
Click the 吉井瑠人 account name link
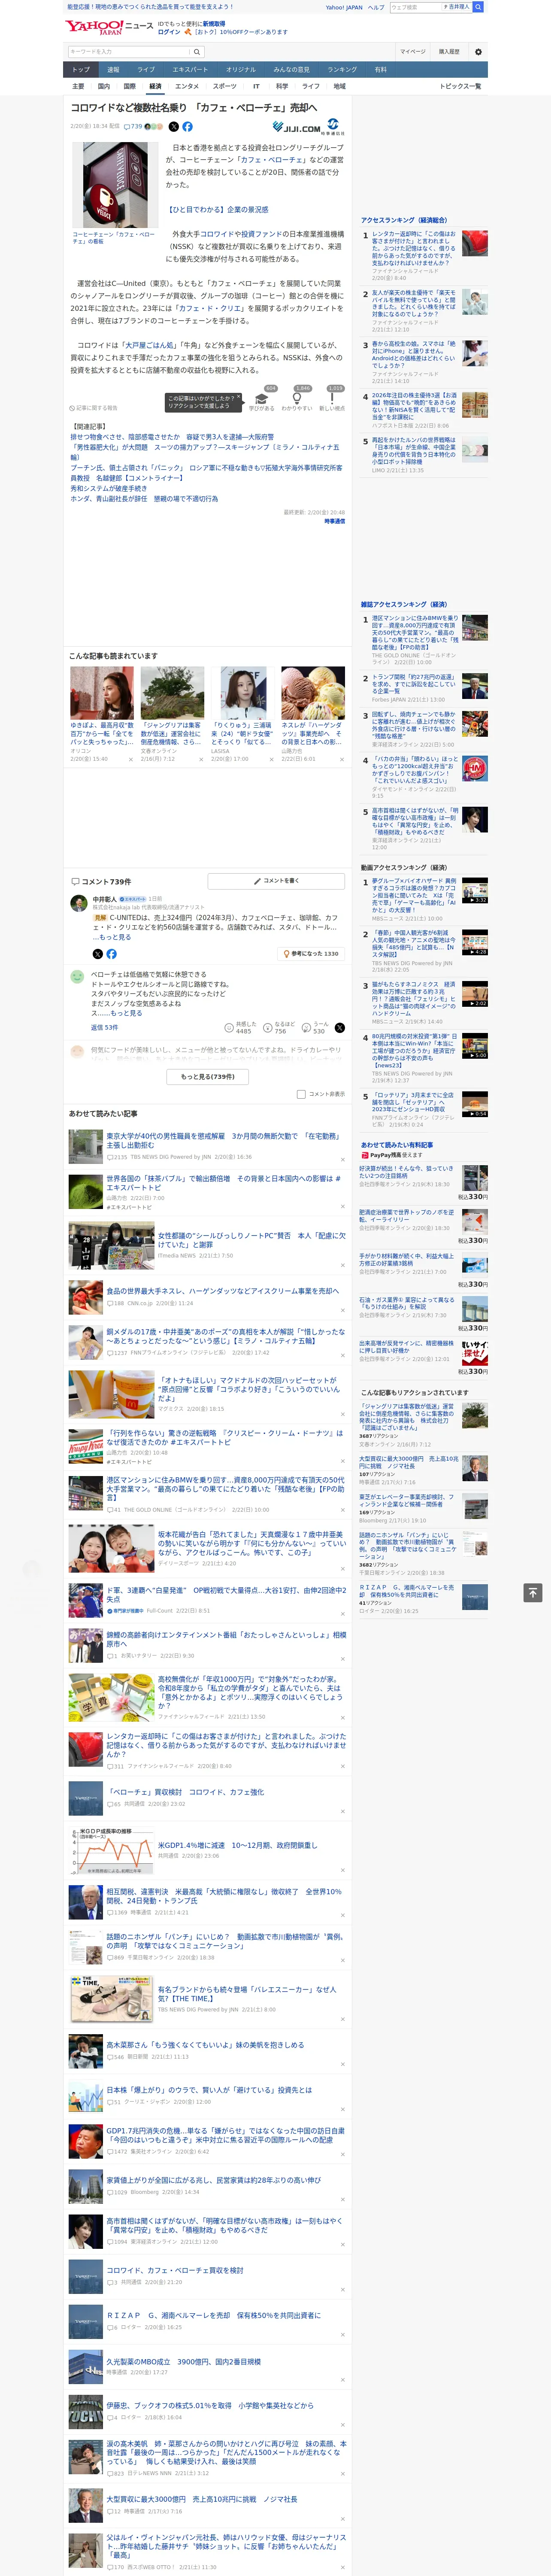pyautogui.click(x=457, y=7)
